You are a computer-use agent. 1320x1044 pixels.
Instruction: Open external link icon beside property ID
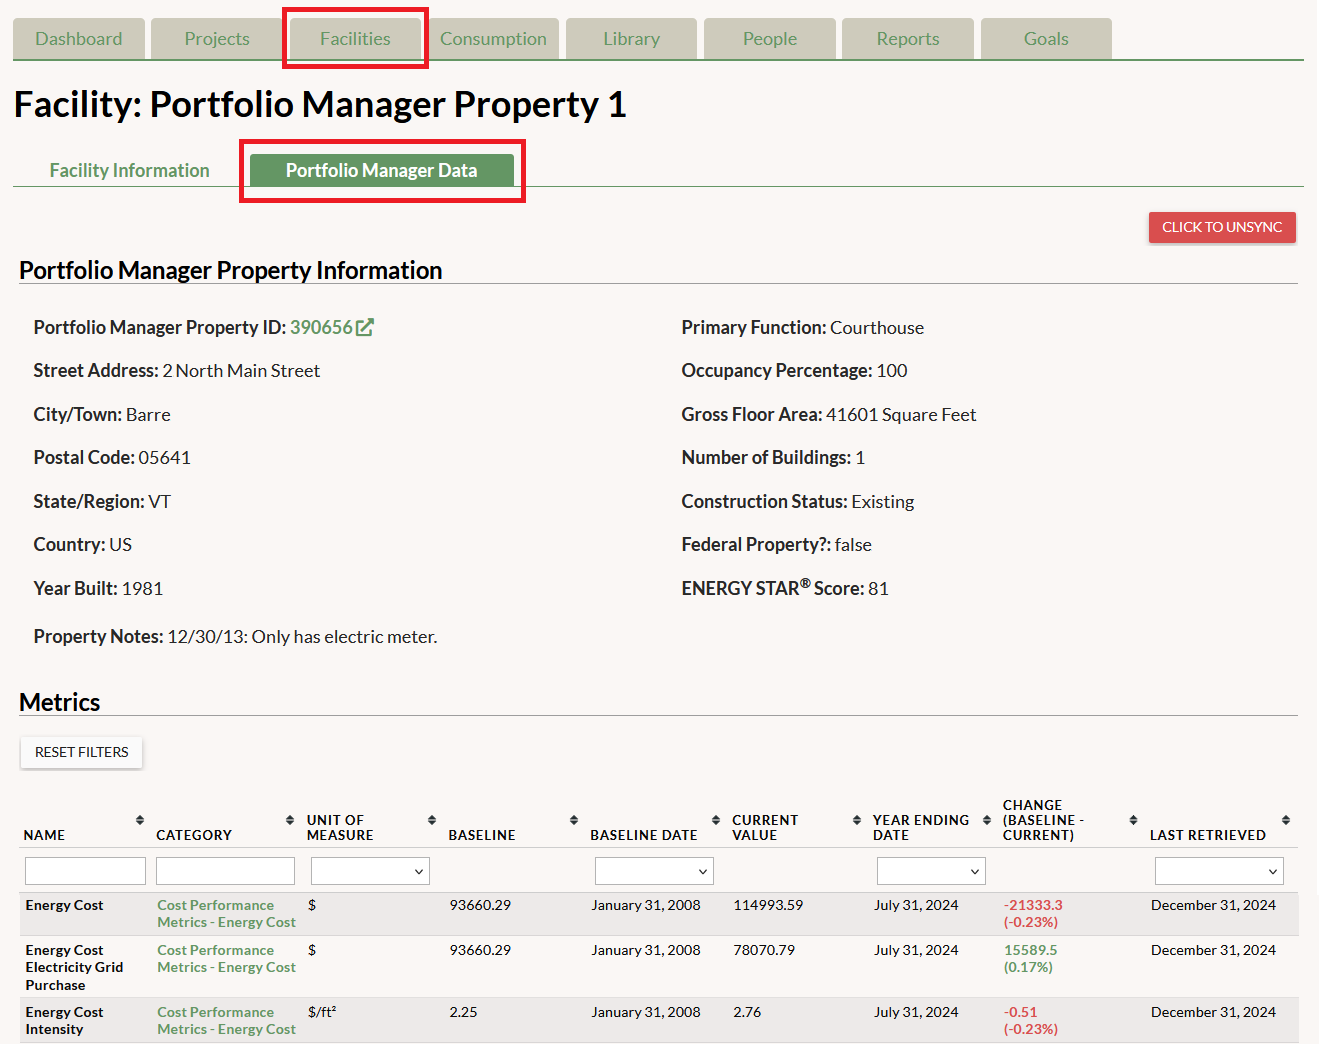point(365,327)
